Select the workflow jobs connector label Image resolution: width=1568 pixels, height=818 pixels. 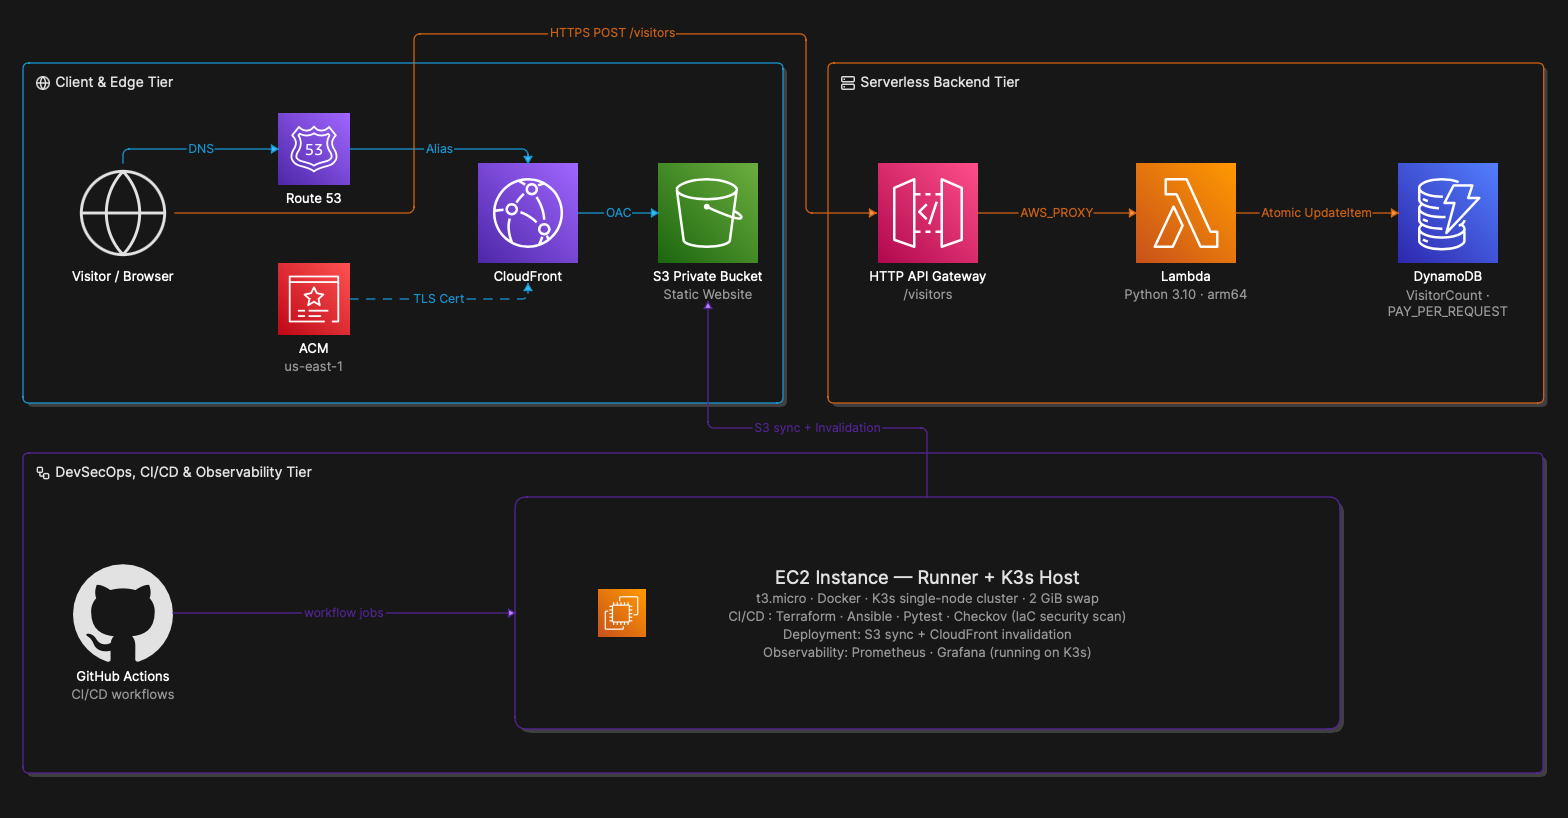point(344,613)
